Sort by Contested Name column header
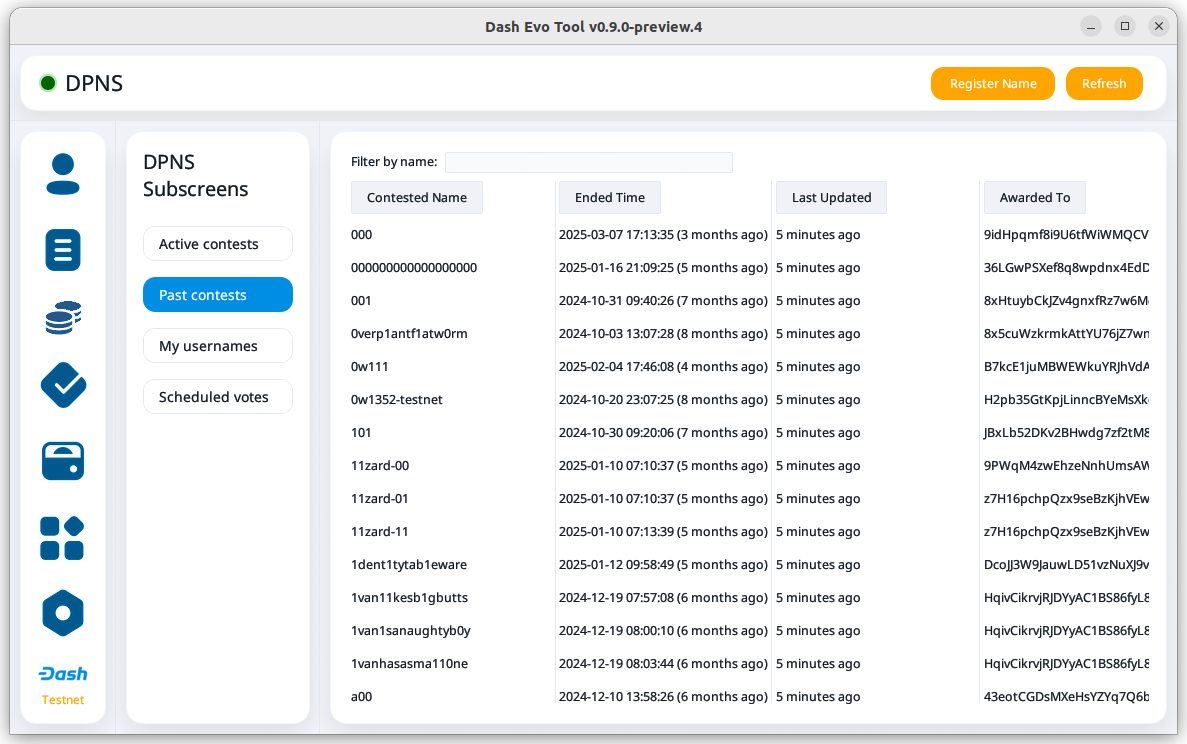This screenshot has height=744, width=1187. (x=417, y=198)
